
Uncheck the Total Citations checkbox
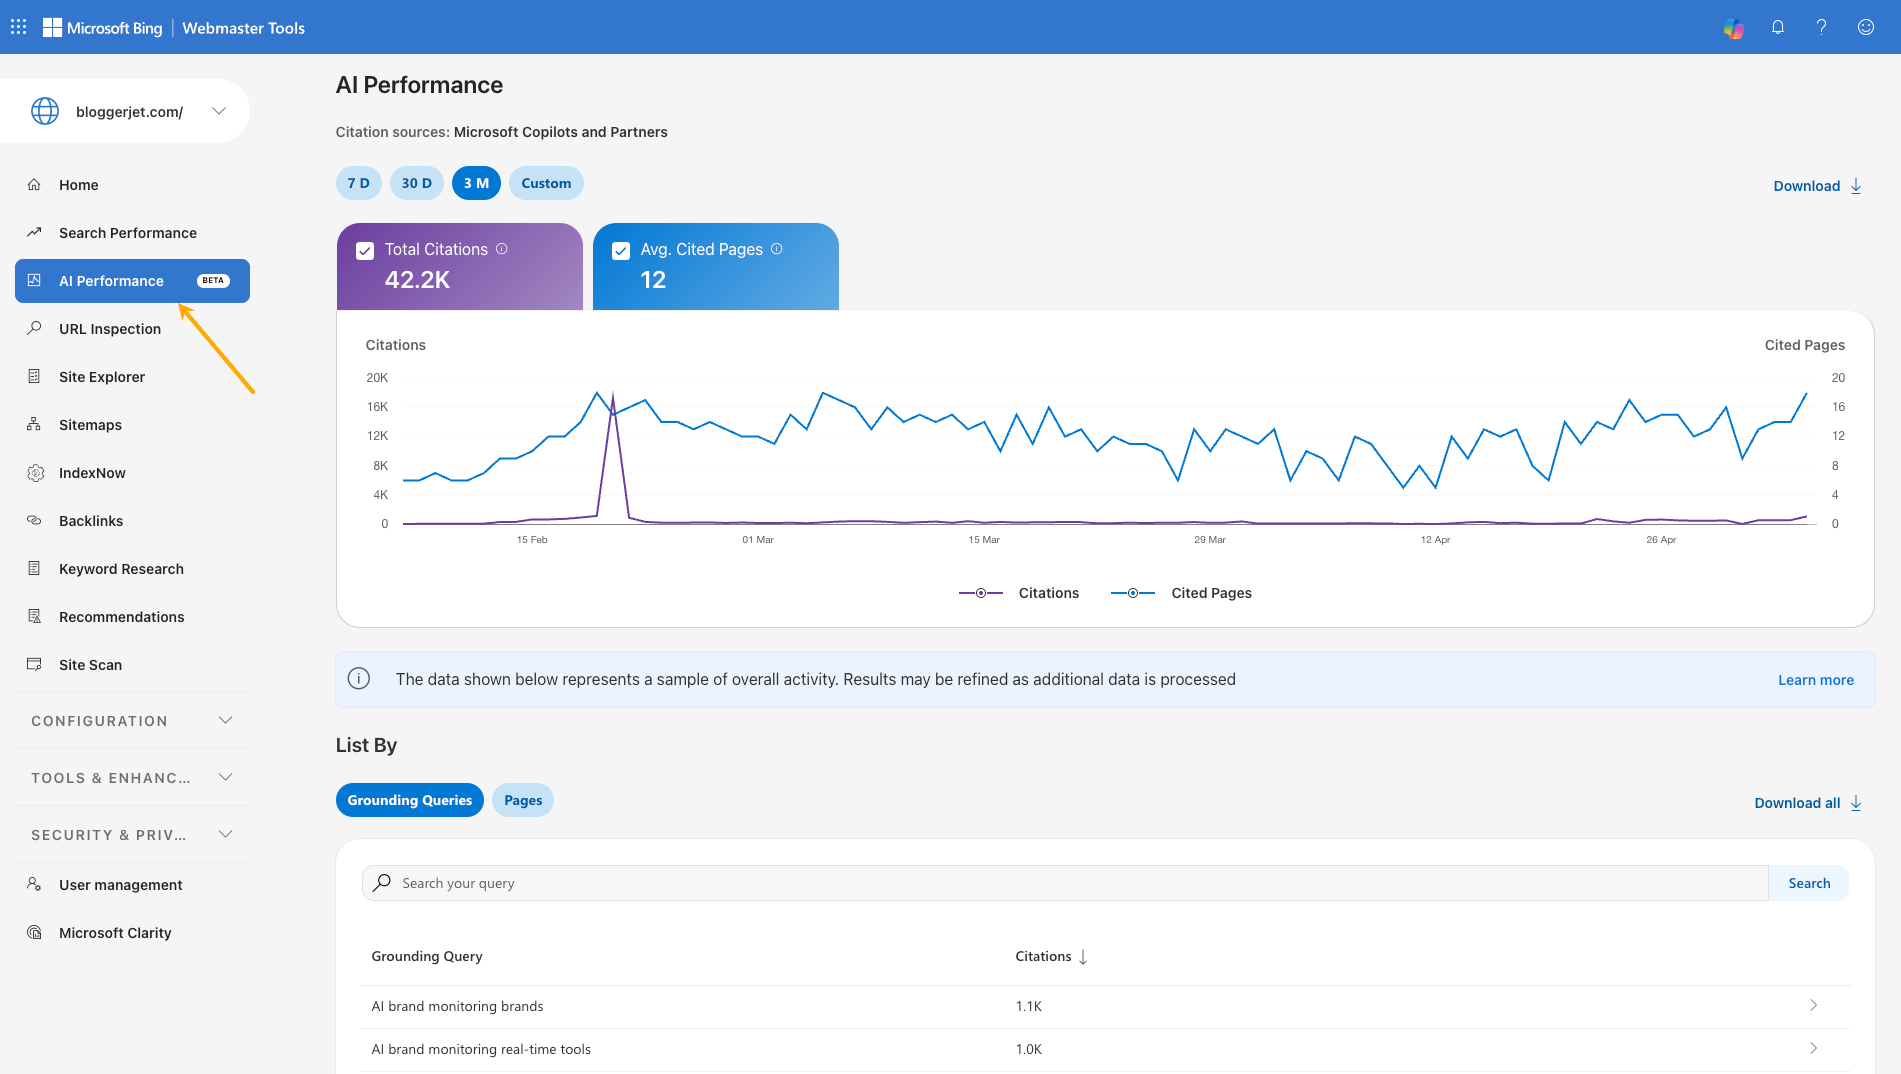[365, 251]
